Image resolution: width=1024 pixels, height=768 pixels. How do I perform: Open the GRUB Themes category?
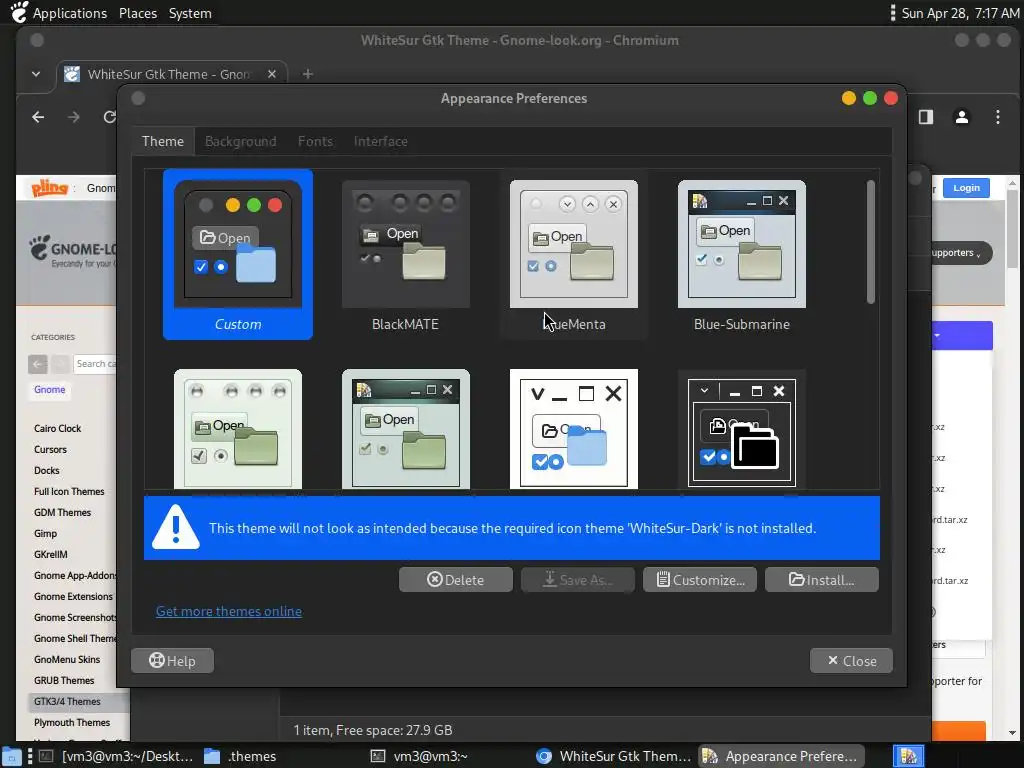pyautogui.click(x=64, y=680)
